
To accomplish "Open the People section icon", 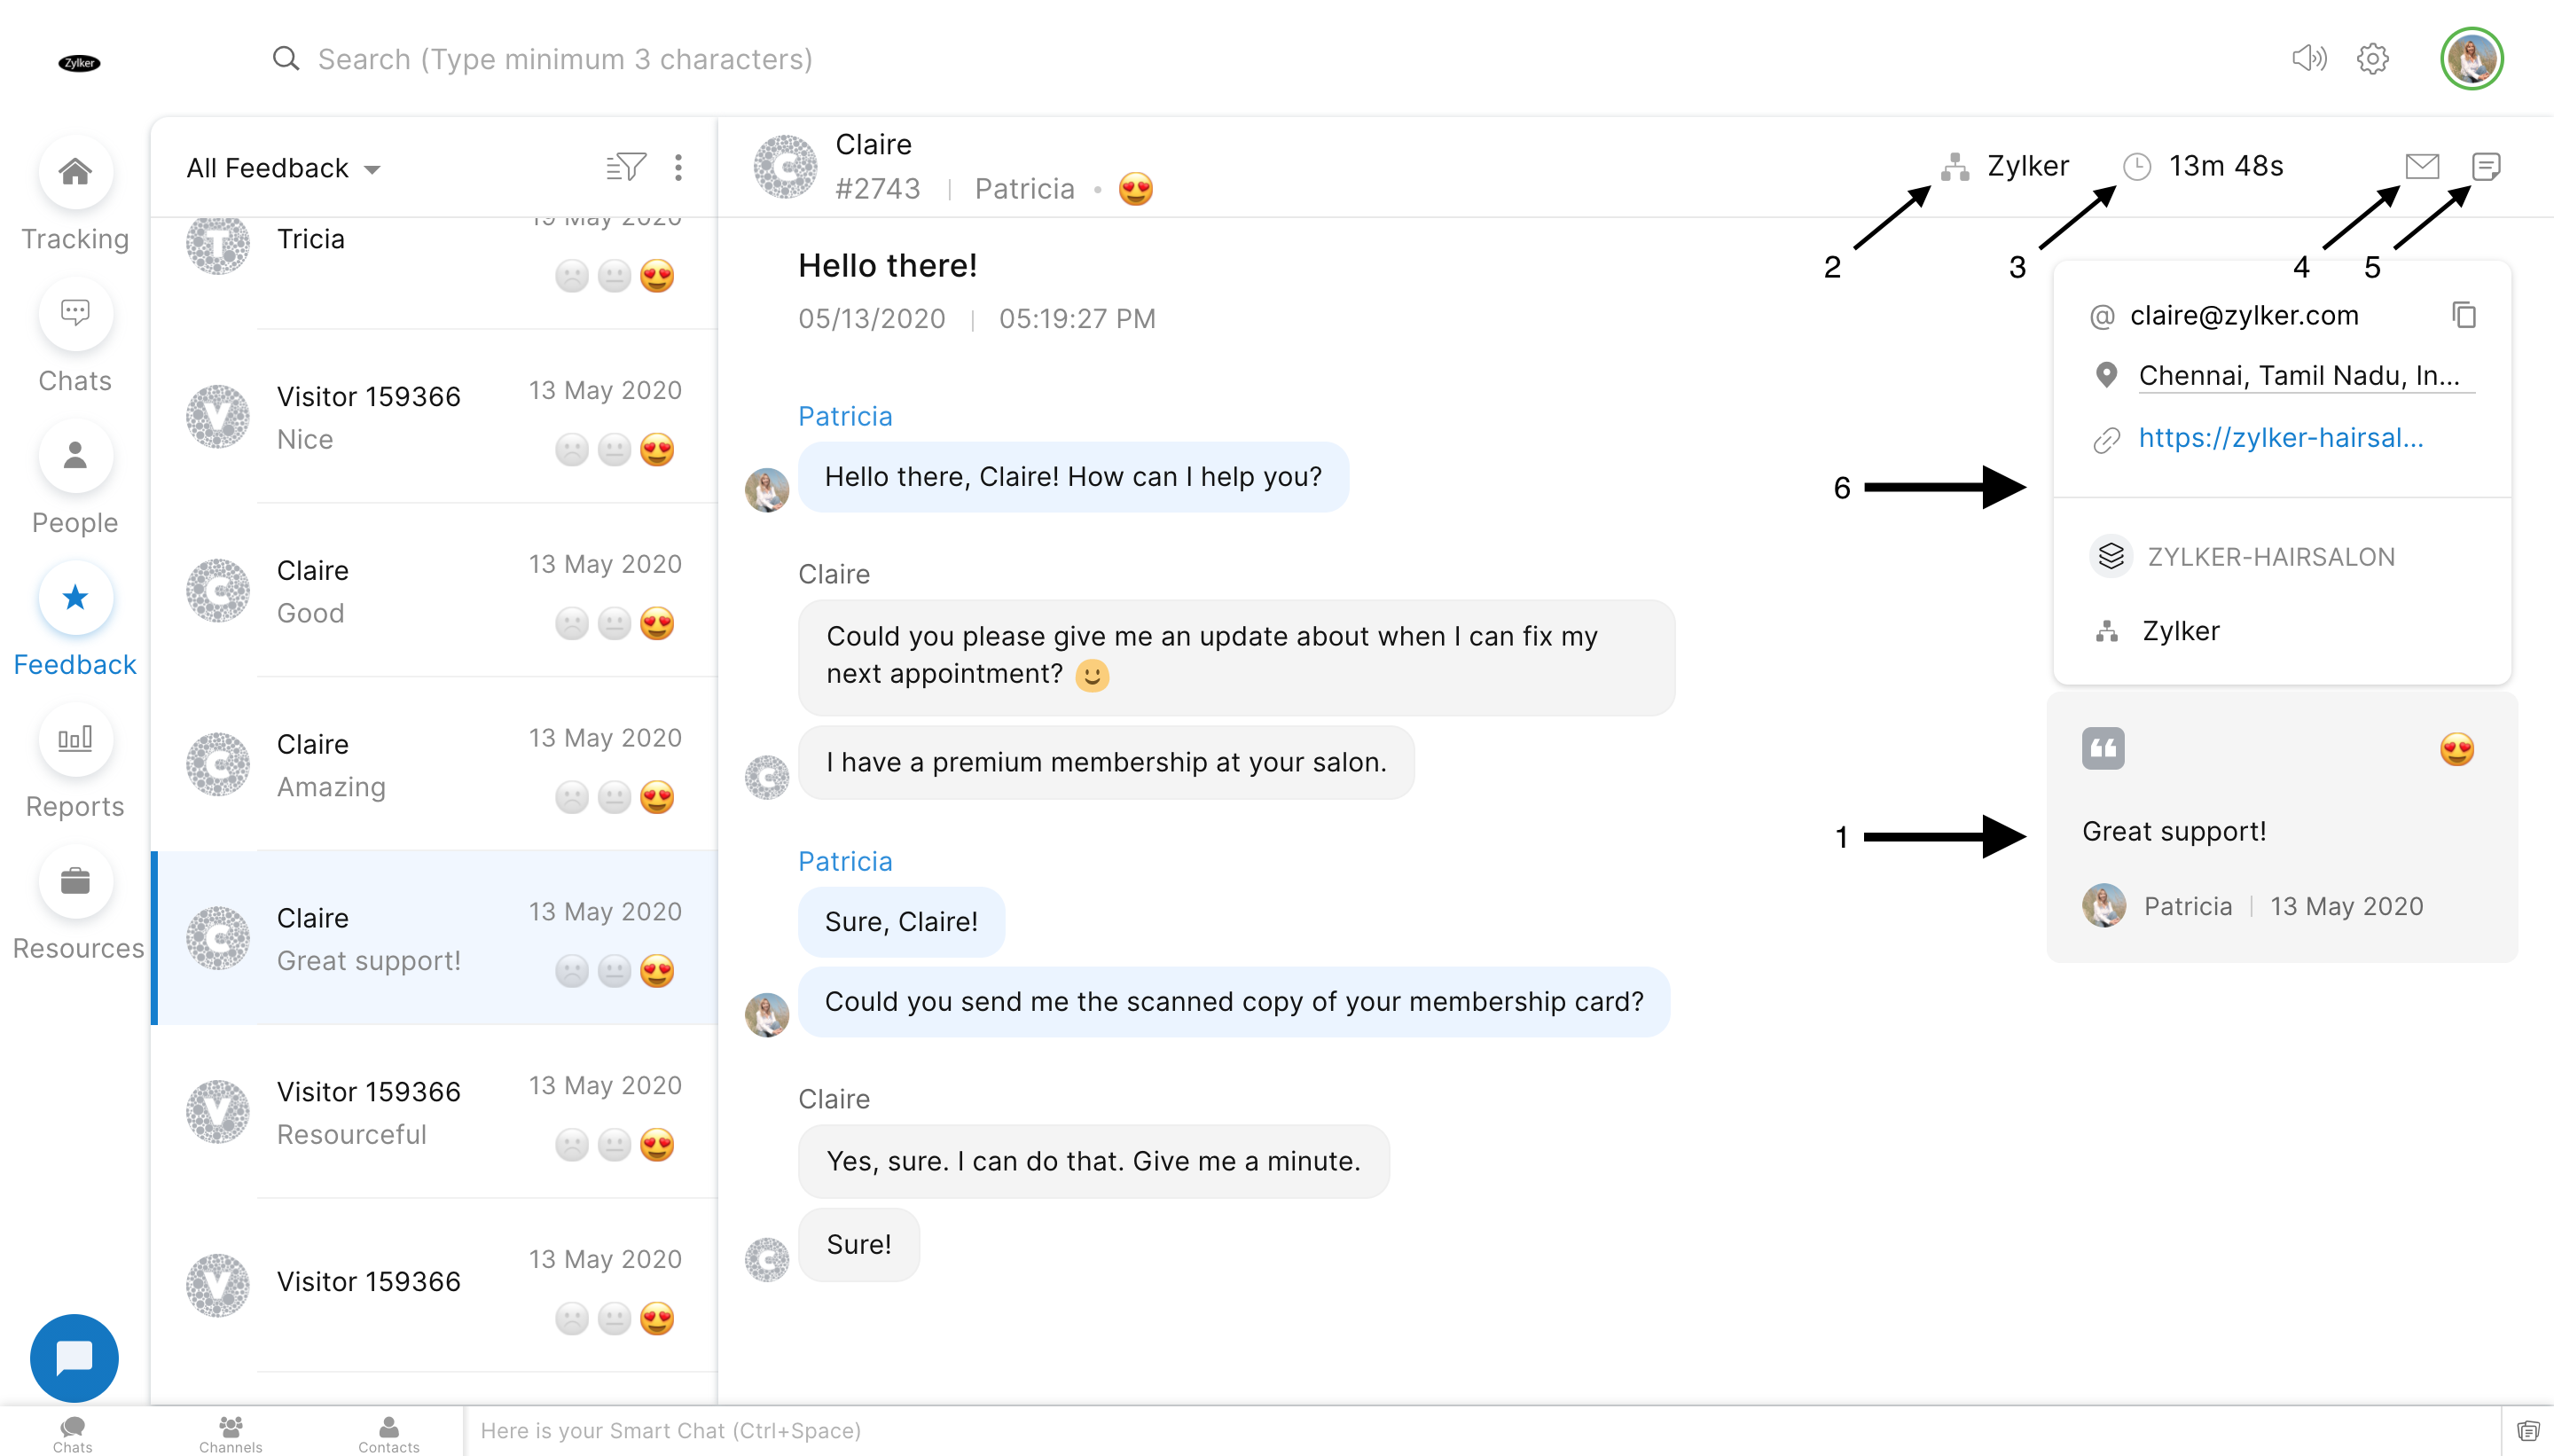I will point(75,456).
